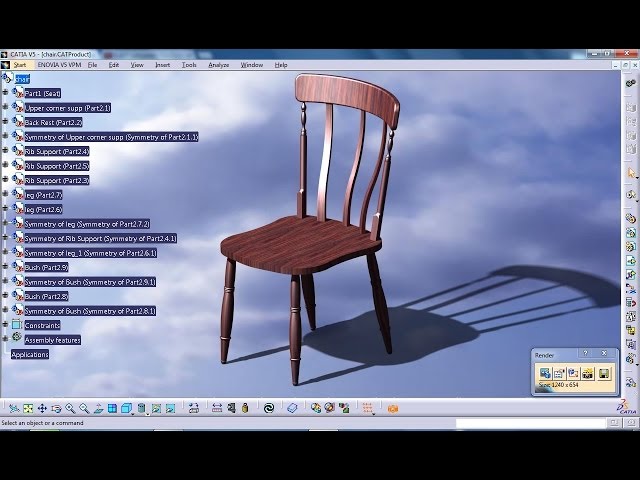Select Bush (Part2.8) tree item
This screenshot has height=480, width=640.
click(46, 296)
